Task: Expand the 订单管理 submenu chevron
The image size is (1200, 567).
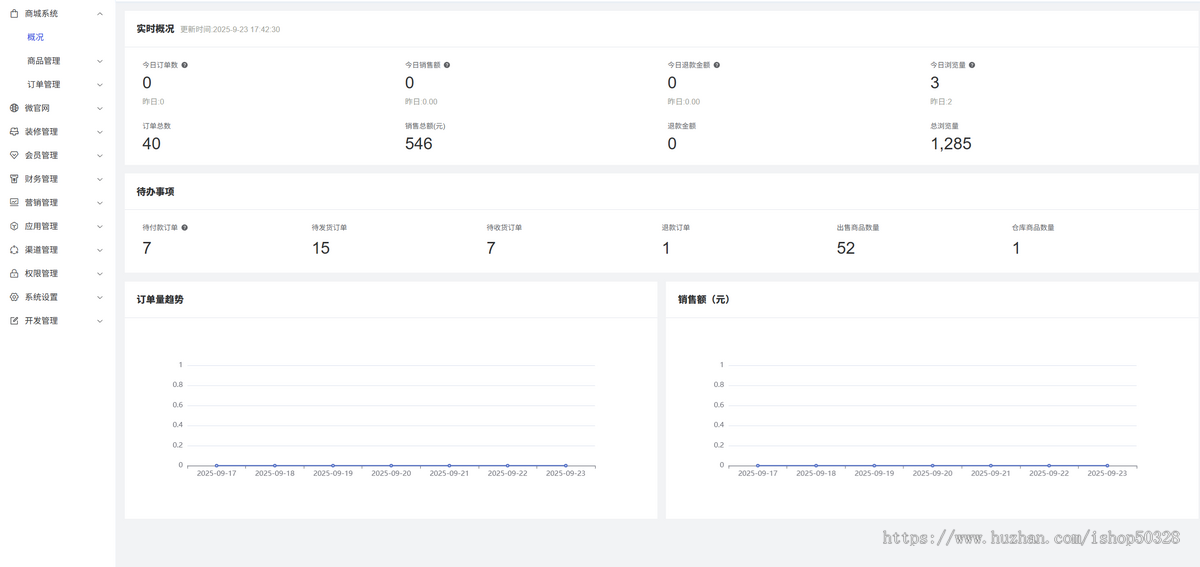Action: click(100, 85)
